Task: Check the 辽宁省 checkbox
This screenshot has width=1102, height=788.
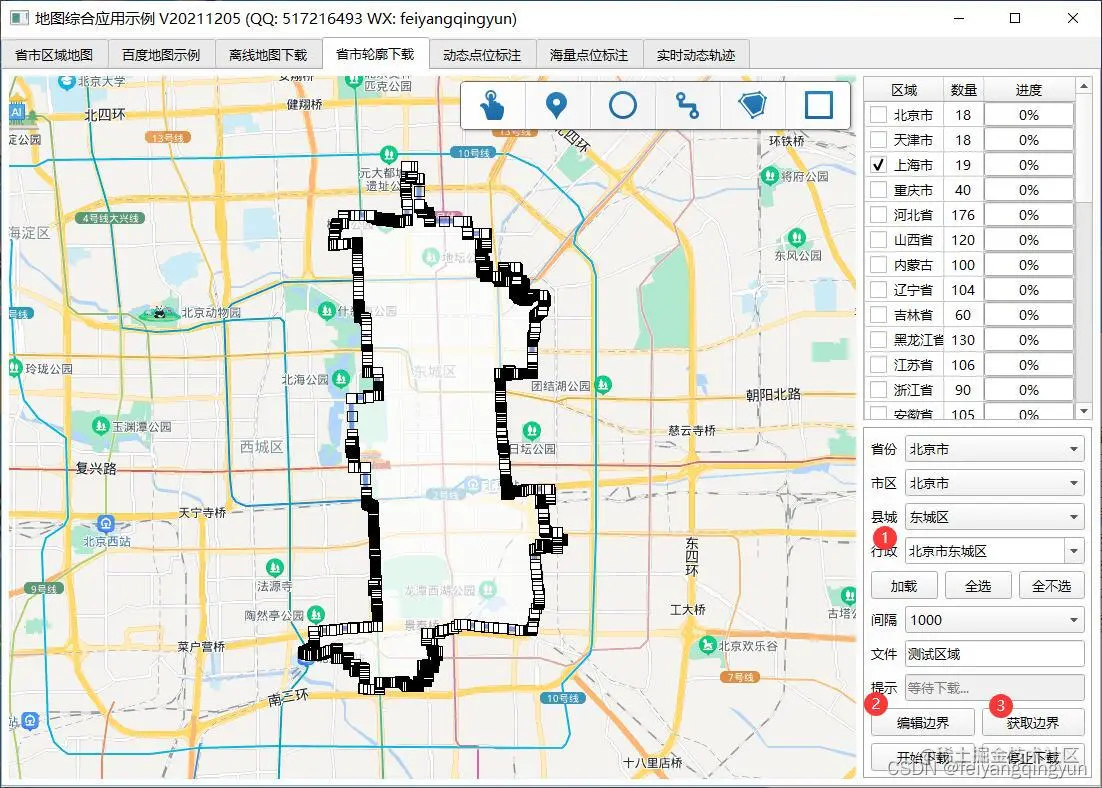Action: pyautogui.click(x=879, y=290)
